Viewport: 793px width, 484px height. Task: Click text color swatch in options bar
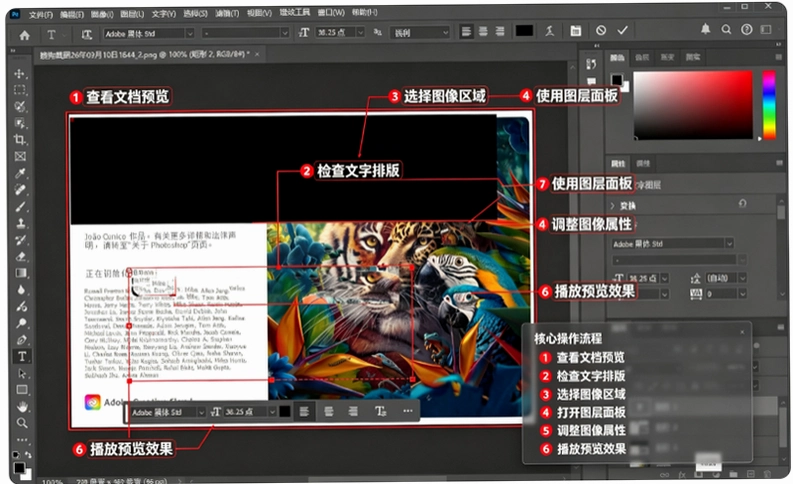click(x=524, y=31)
